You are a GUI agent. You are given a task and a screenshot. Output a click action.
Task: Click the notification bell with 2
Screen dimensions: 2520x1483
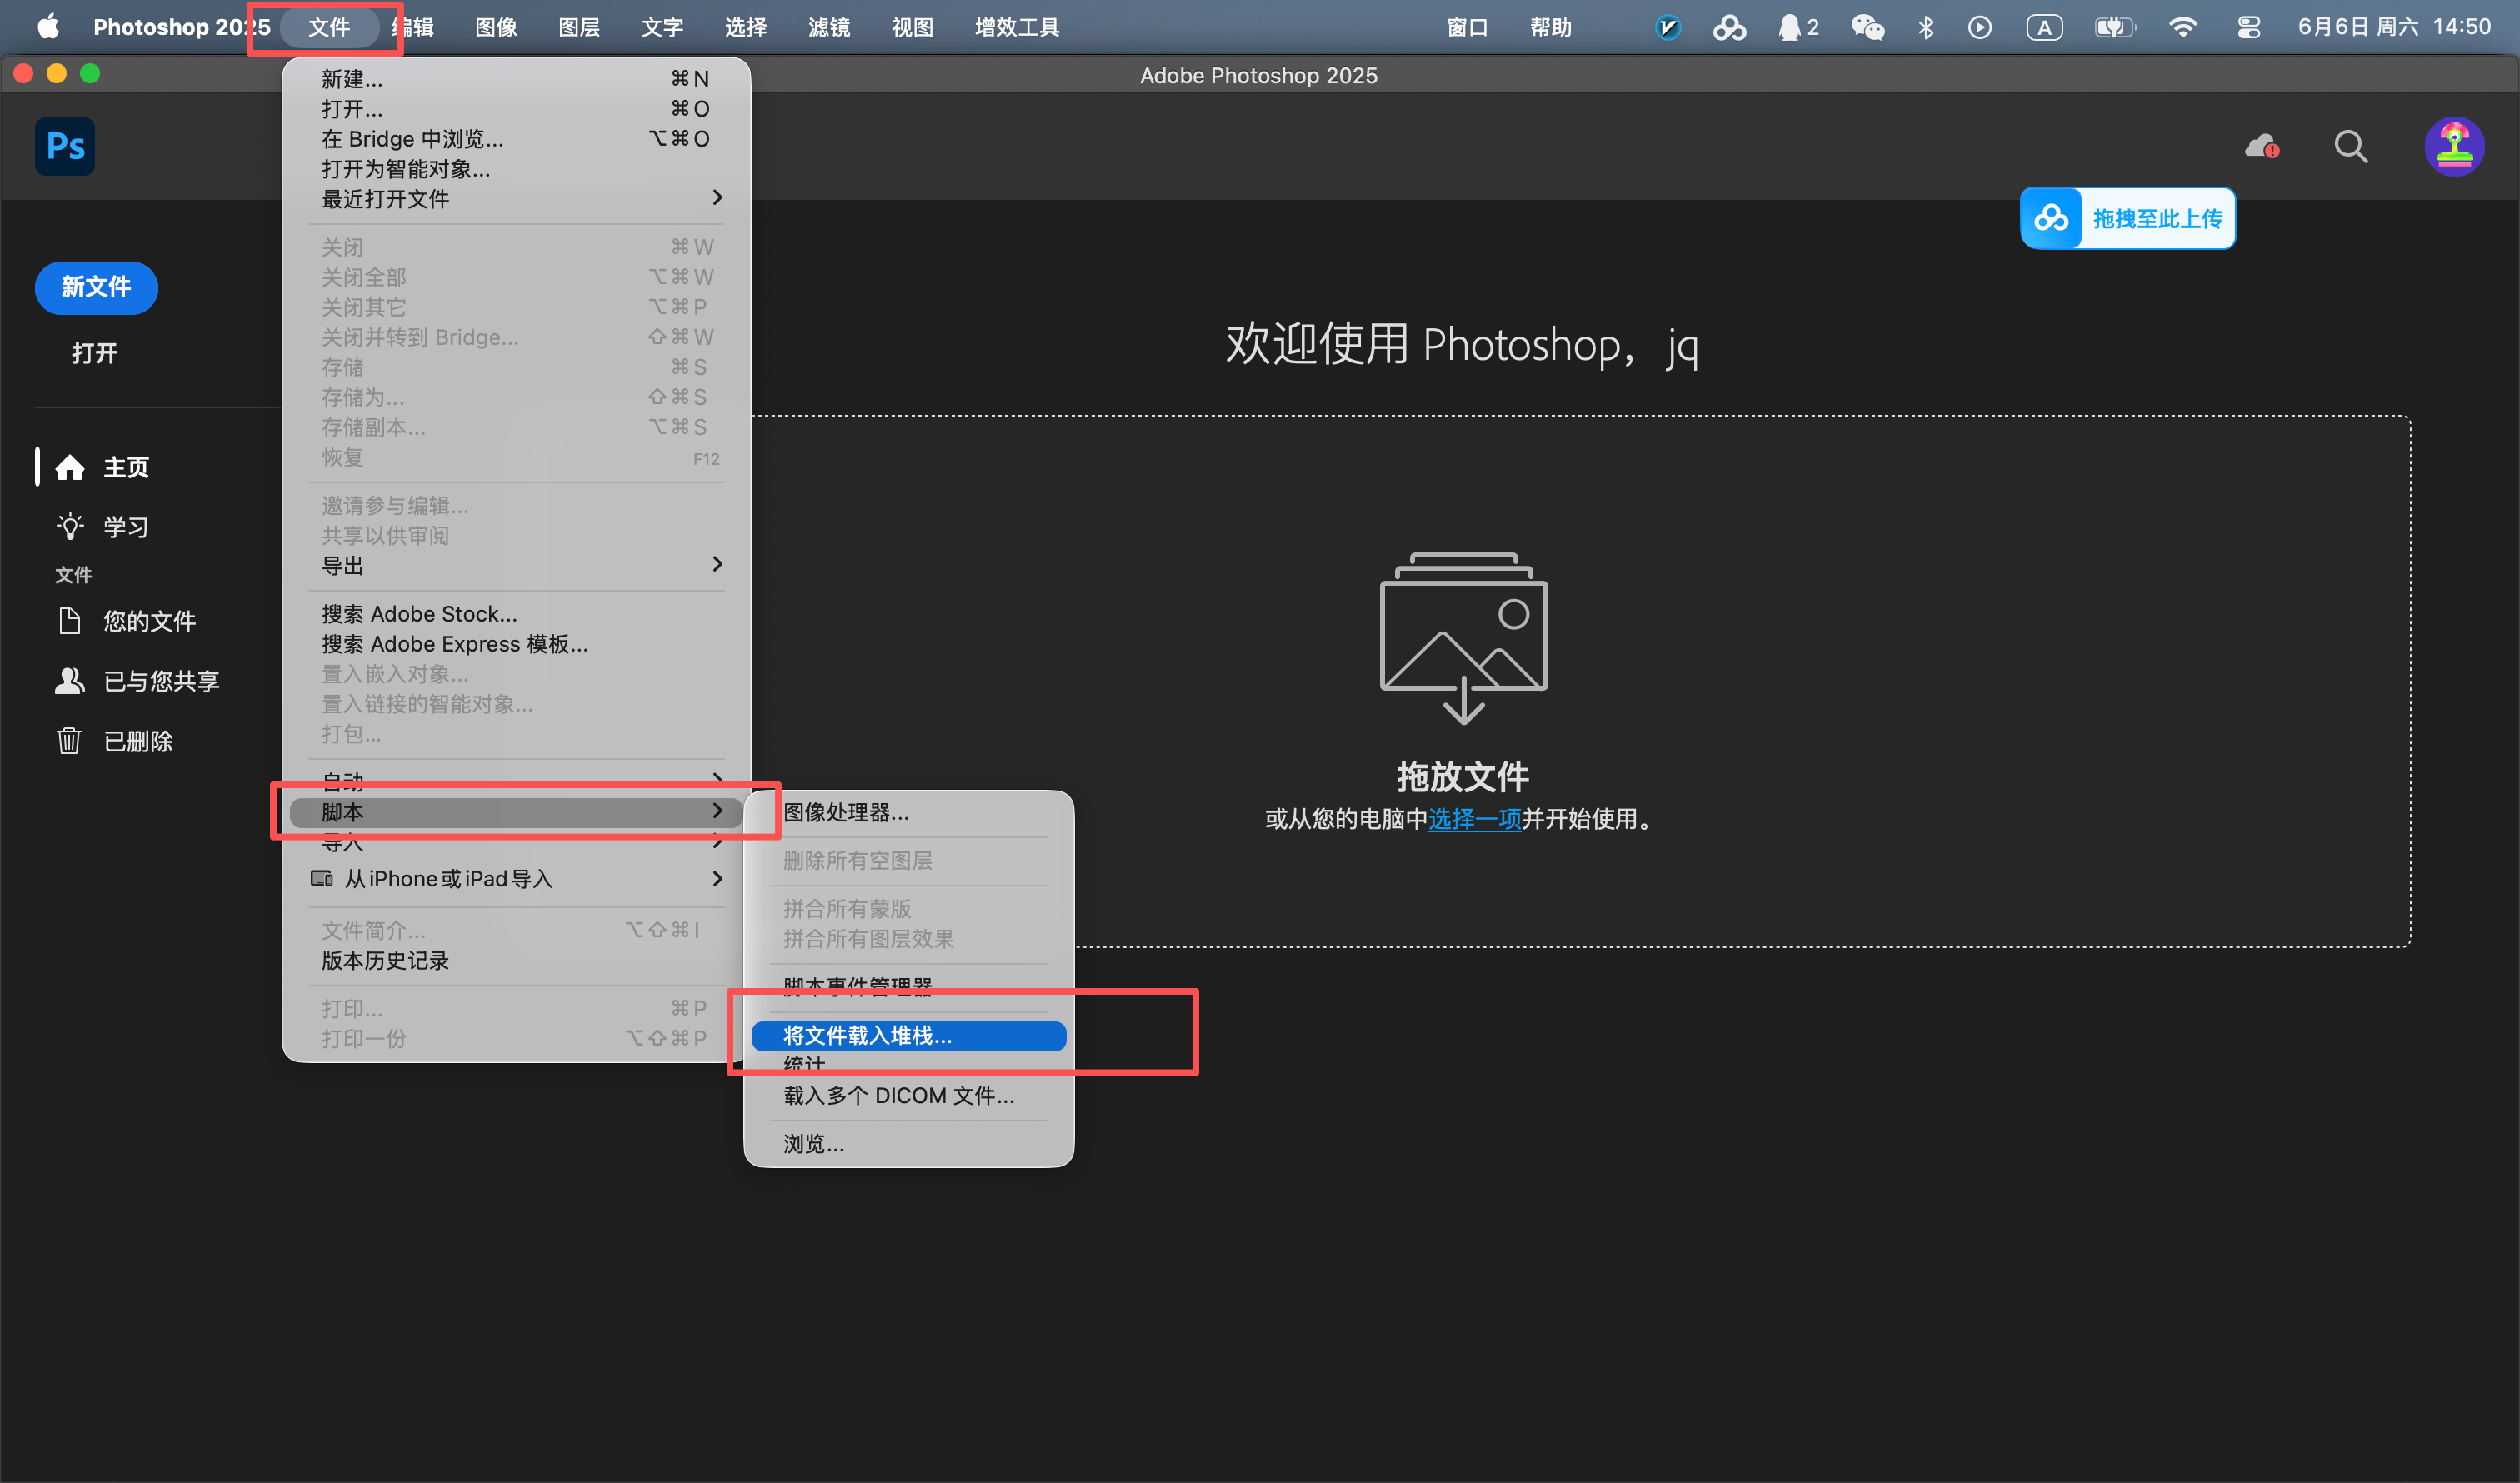tap(1798, 27)
